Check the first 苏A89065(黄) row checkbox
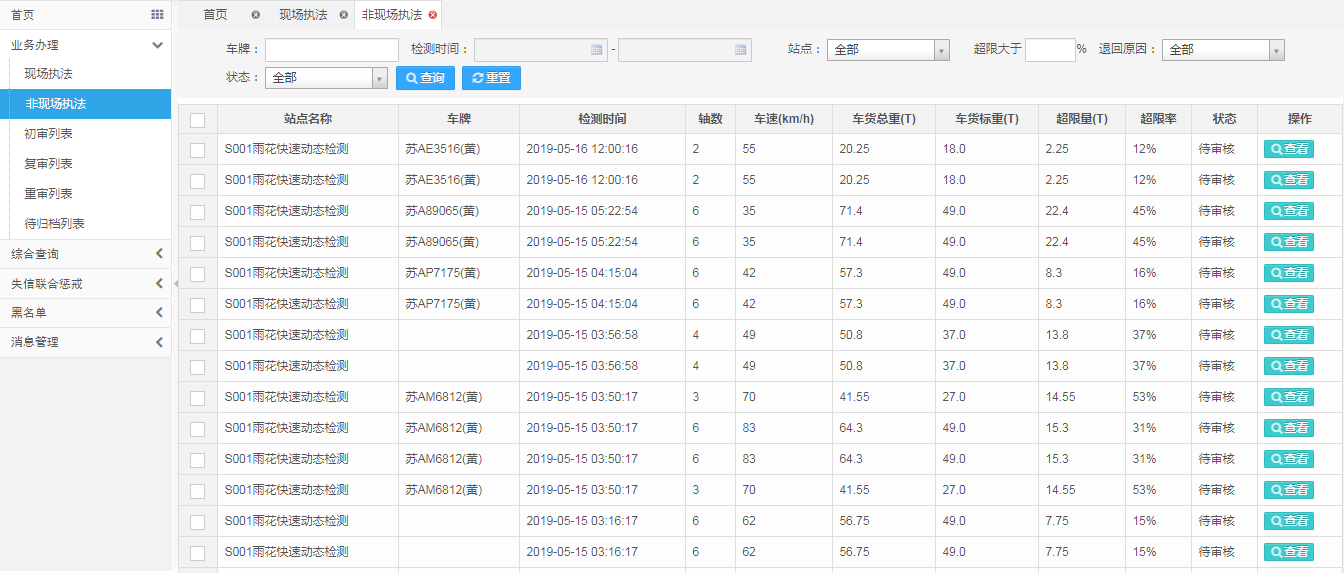Screen dimensions: 1344x586 (197, 212)
